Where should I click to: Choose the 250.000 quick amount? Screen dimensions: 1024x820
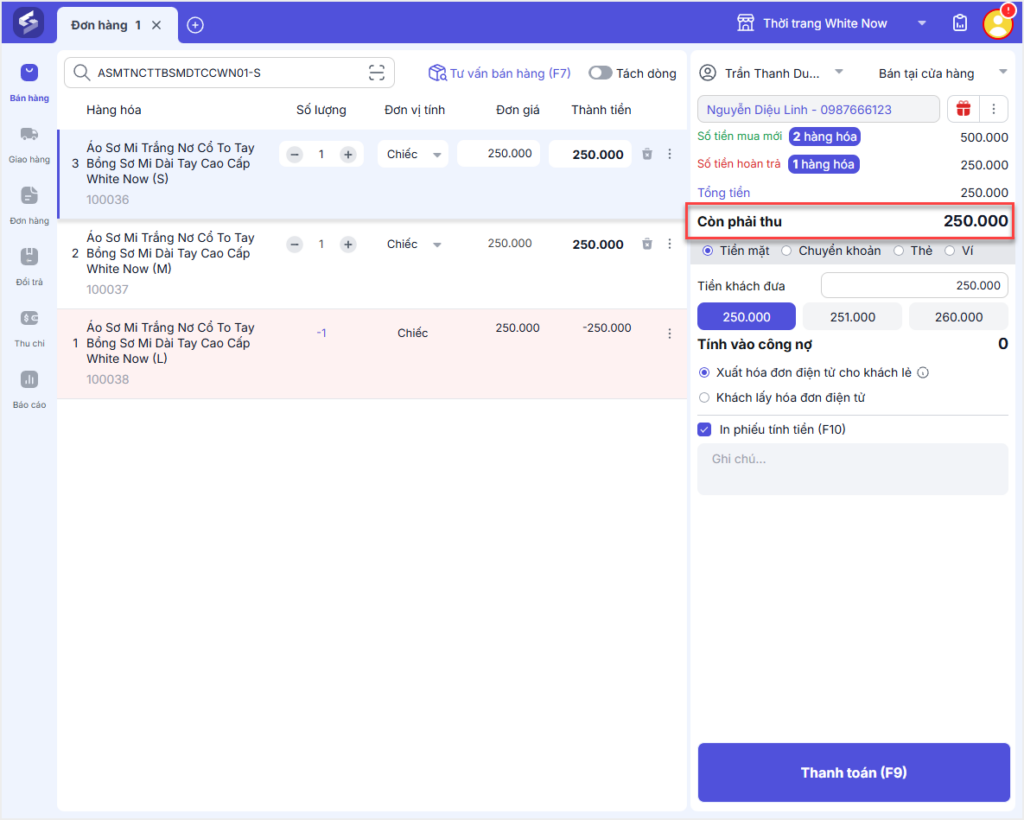tap(746, 317)
